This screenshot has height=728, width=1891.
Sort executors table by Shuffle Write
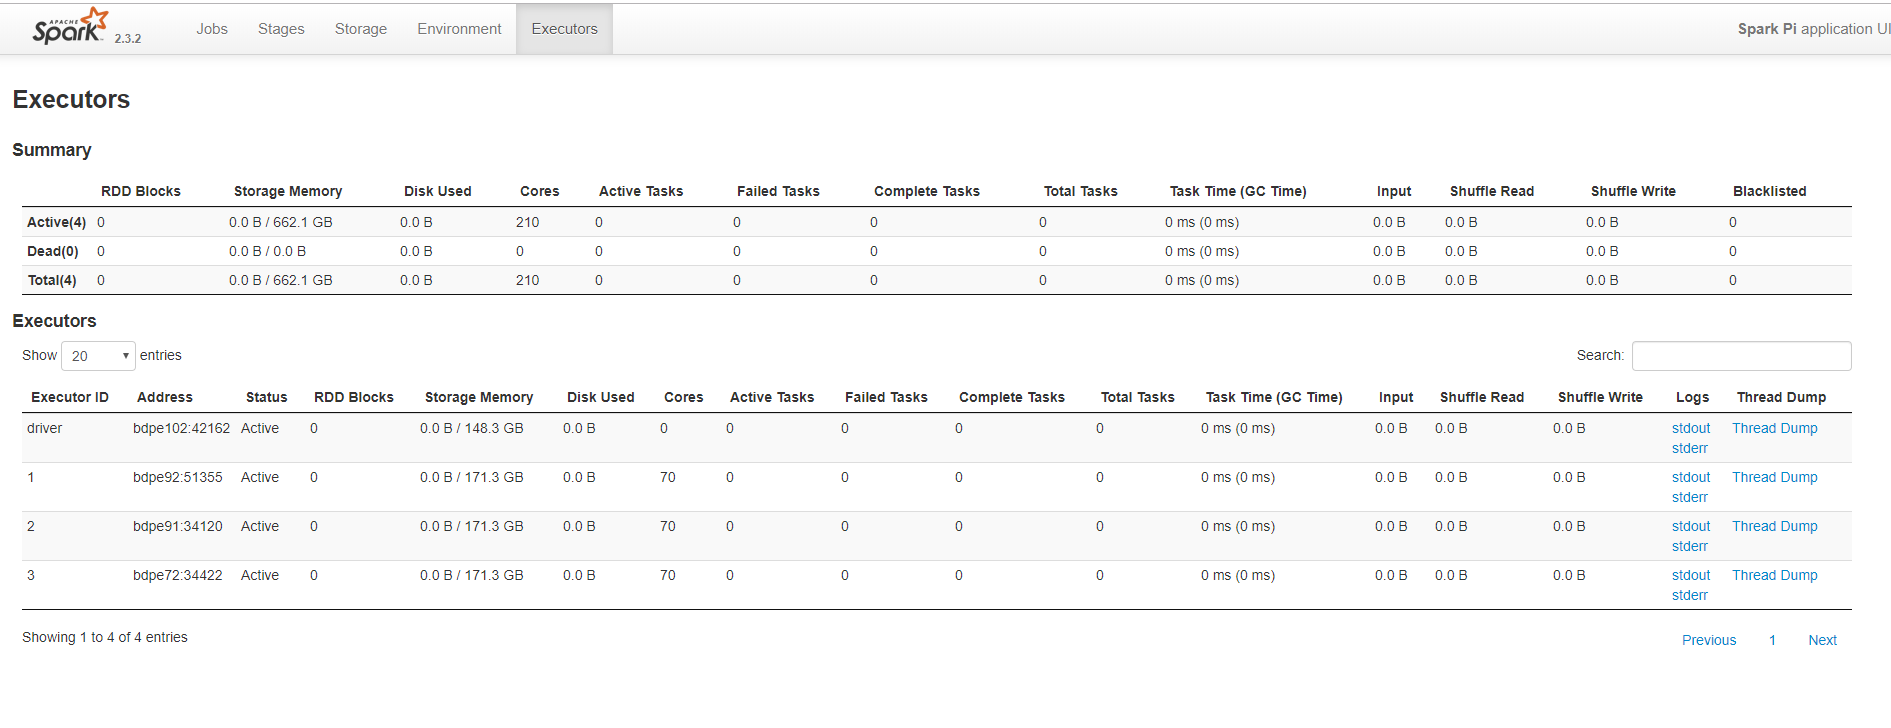click(1600, 397)
